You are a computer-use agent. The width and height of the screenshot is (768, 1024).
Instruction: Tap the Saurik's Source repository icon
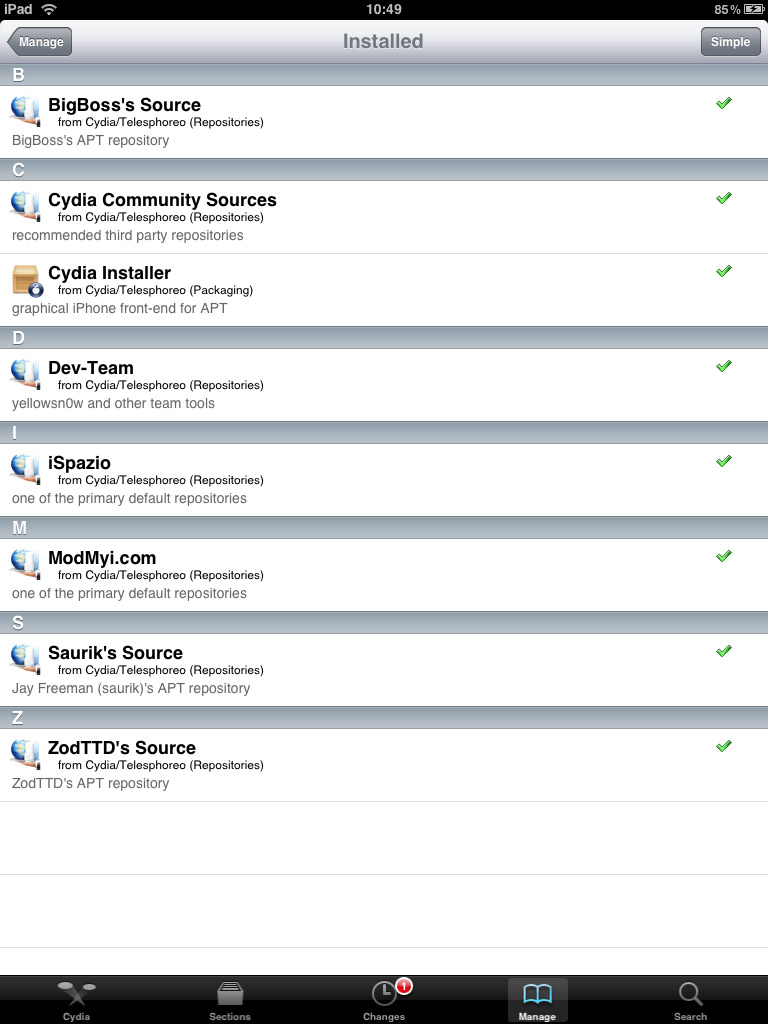point(25,658)
